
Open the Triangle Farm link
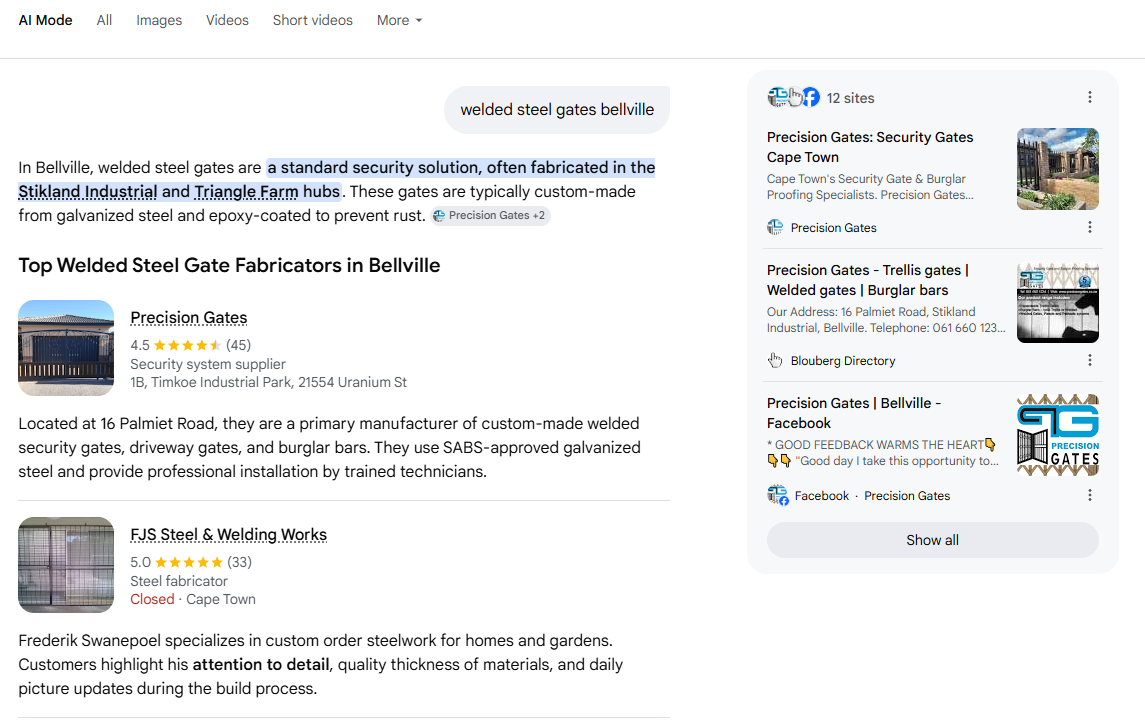(246, 192)
